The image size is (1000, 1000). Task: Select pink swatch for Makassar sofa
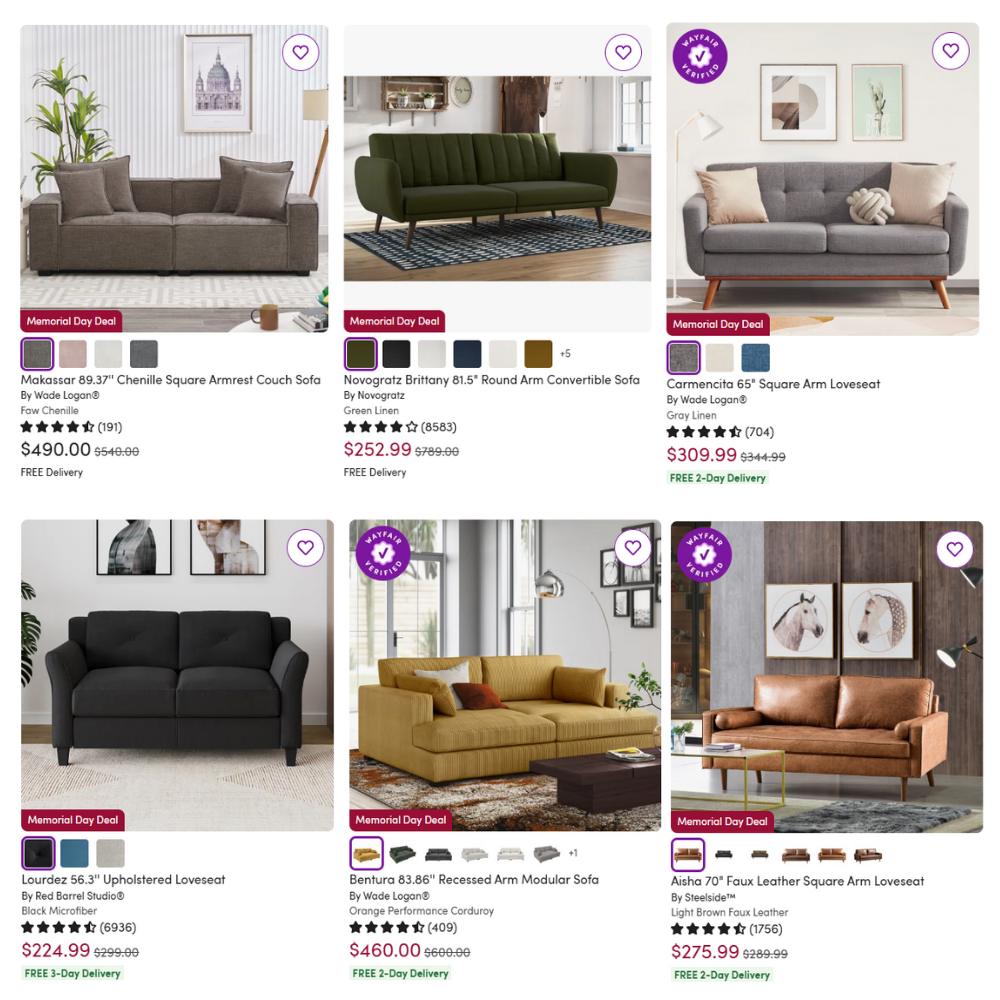[73, 354]
